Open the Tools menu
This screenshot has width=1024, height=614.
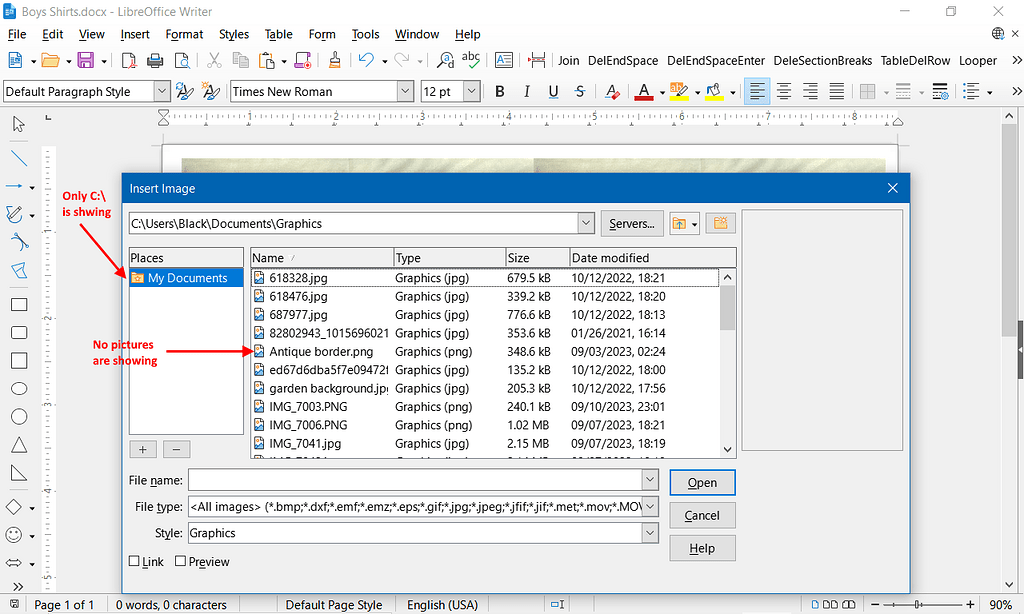point(365,34)
